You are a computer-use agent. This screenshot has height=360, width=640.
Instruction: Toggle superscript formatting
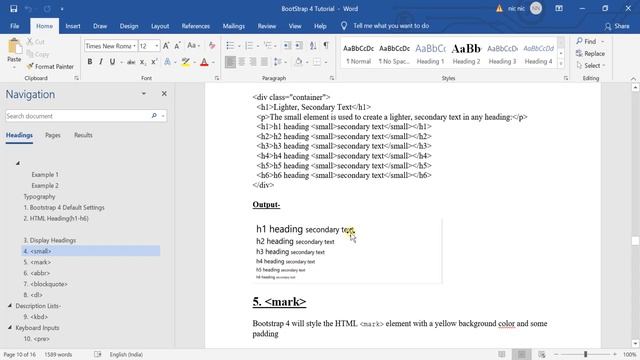coord(154,62)
